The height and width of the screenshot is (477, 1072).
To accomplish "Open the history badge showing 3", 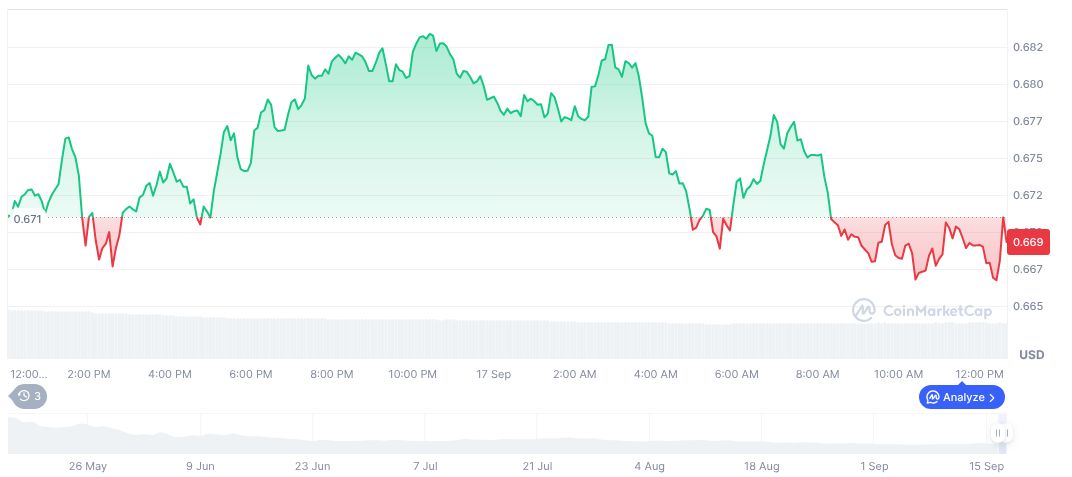I will click(29, 396).
